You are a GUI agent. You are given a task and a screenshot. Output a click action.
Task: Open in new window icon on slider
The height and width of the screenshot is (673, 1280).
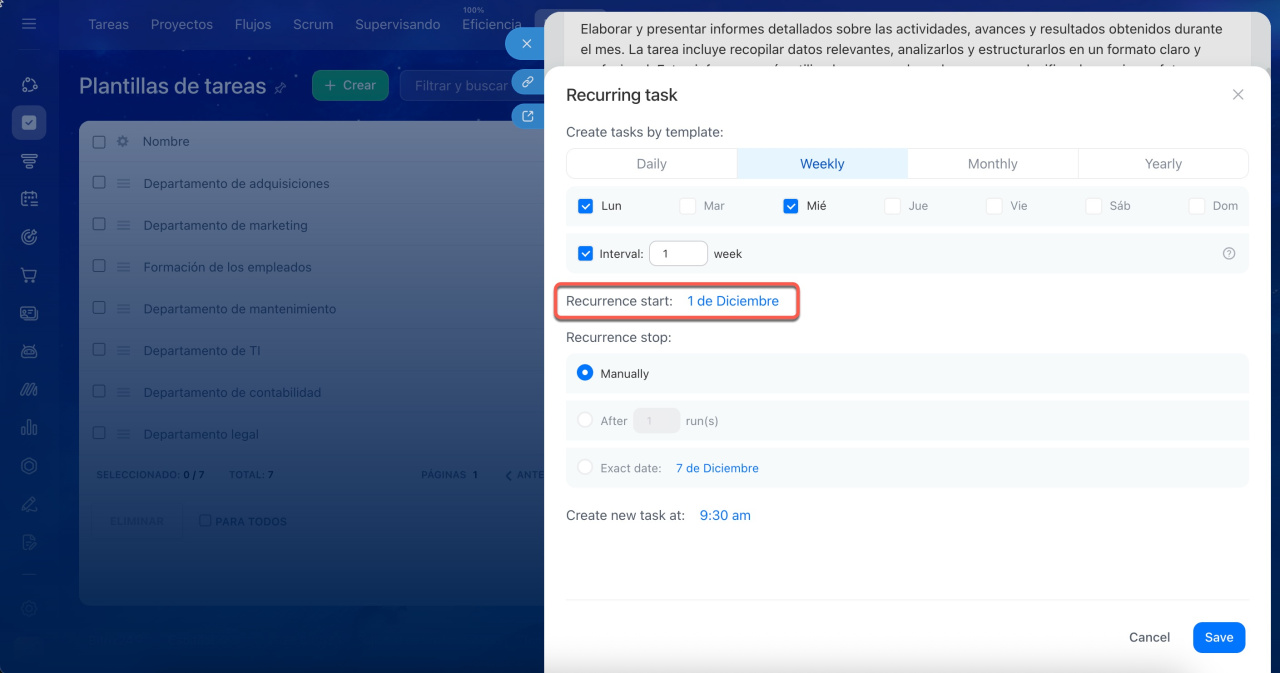(527, 116)
